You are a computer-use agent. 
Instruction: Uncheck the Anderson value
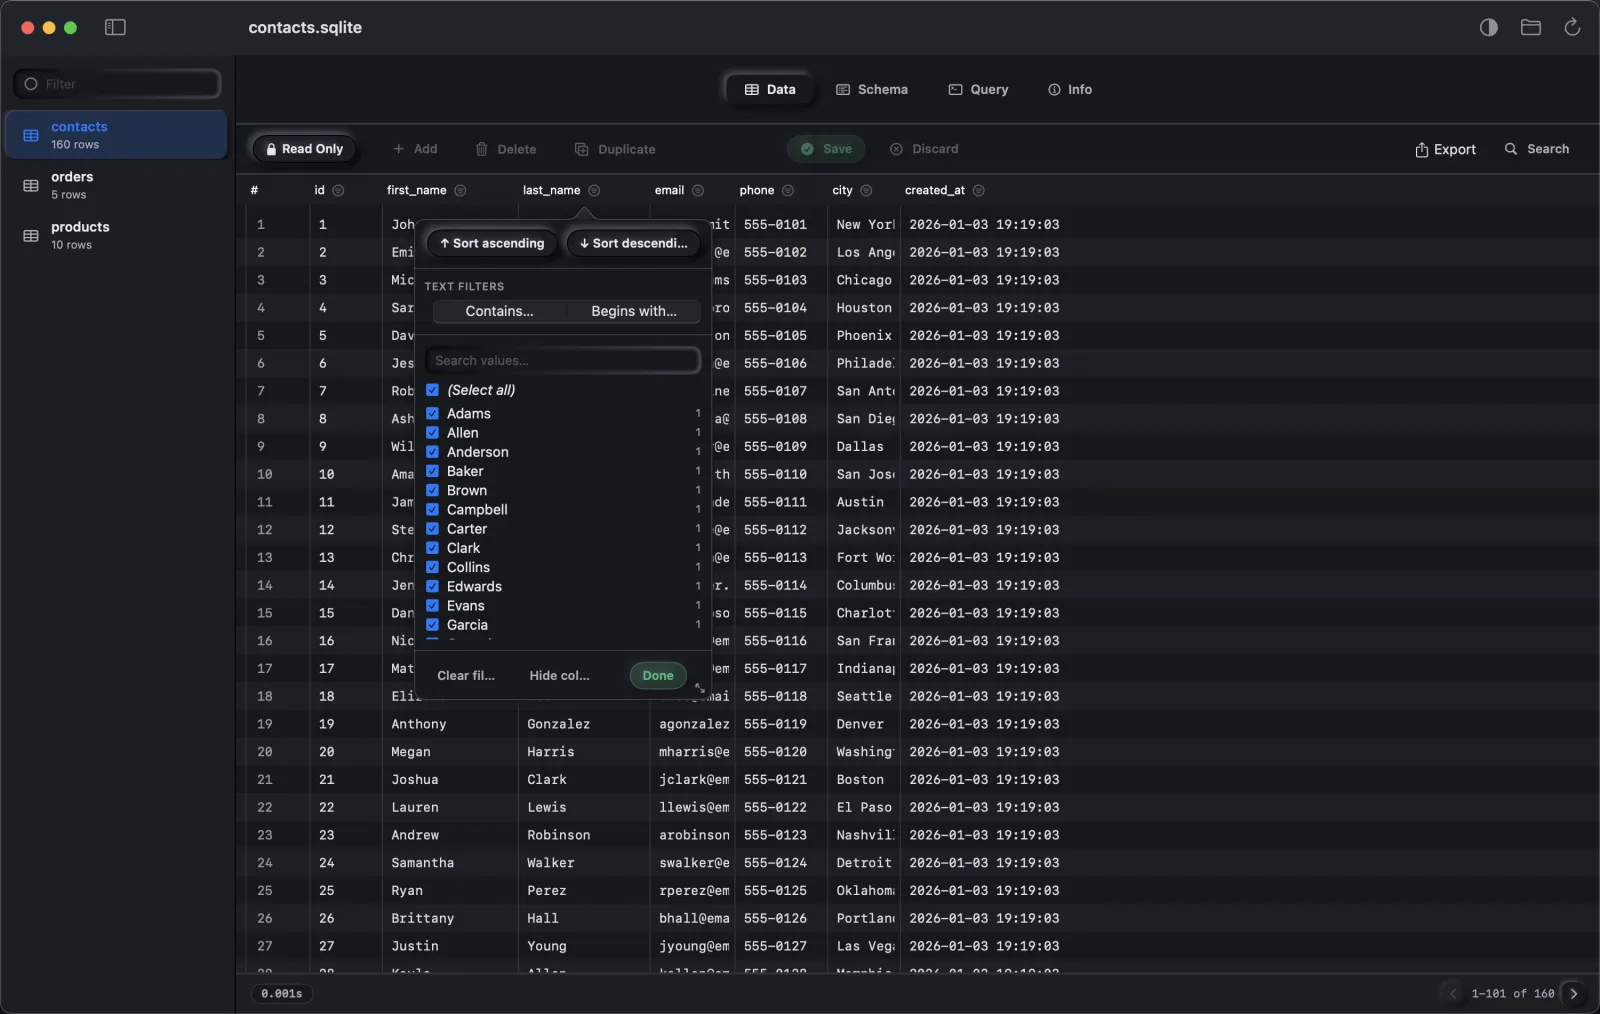[432, 452]
